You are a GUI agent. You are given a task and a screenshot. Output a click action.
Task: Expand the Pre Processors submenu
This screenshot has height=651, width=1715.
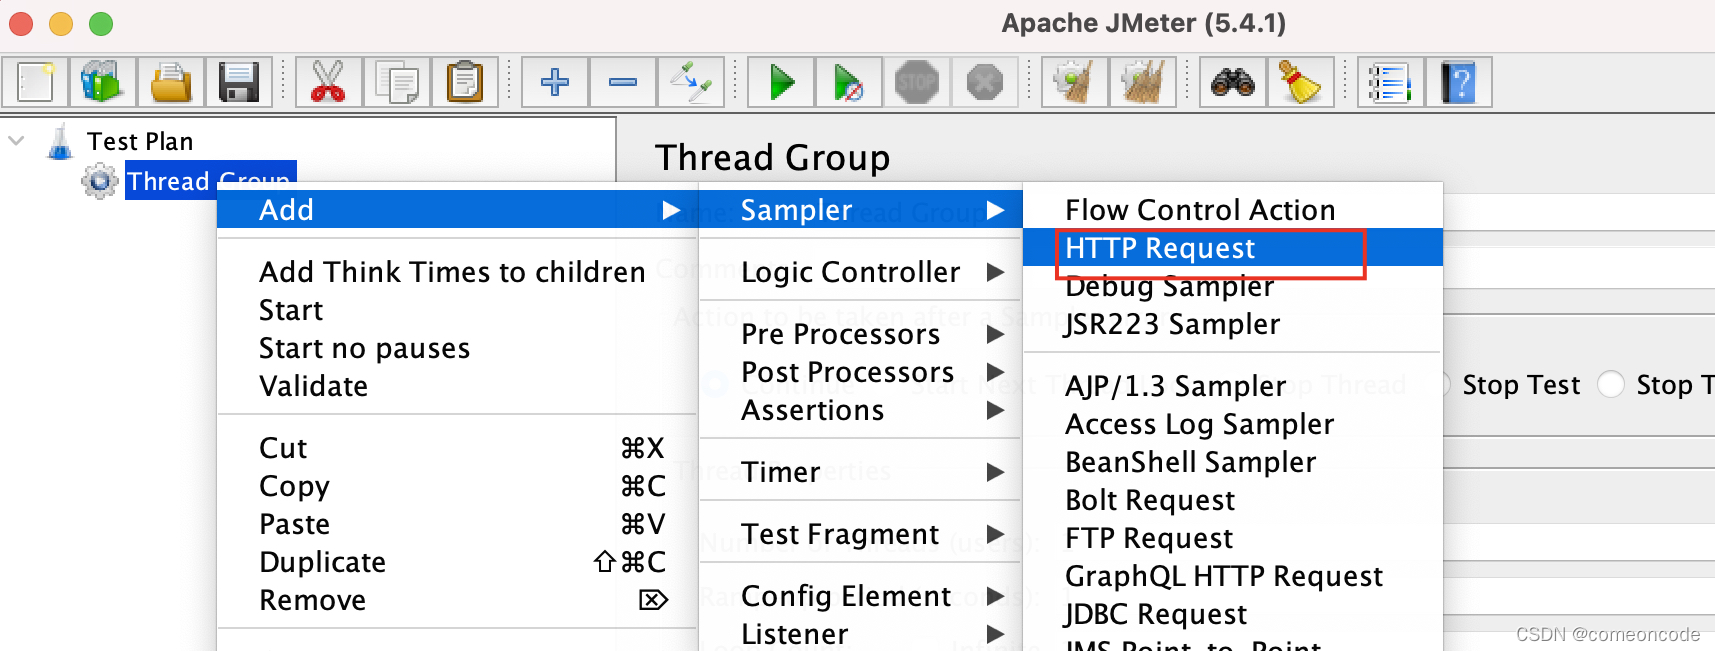[860, 334]
